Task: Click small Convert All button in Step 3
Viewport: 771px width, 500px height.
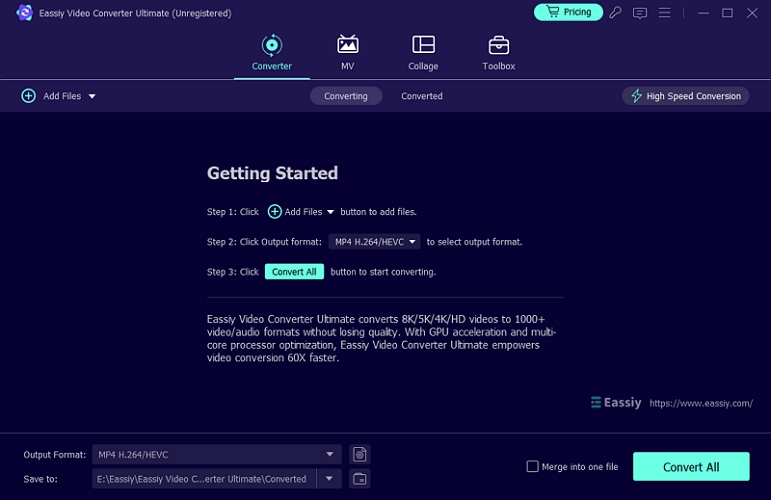Action: (294, 272)
